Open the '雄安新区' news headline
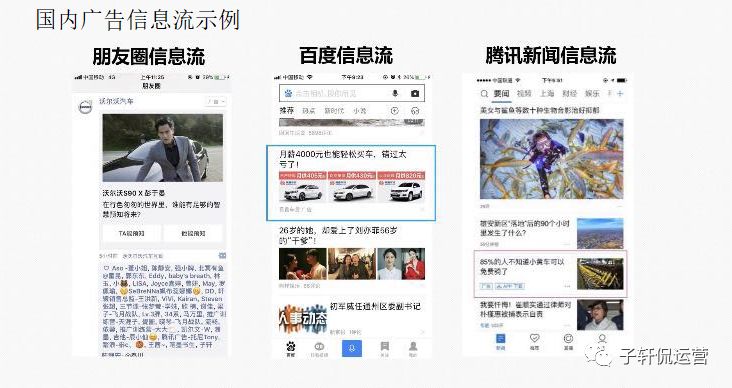 pyautogui.click(x=525, y=228)
